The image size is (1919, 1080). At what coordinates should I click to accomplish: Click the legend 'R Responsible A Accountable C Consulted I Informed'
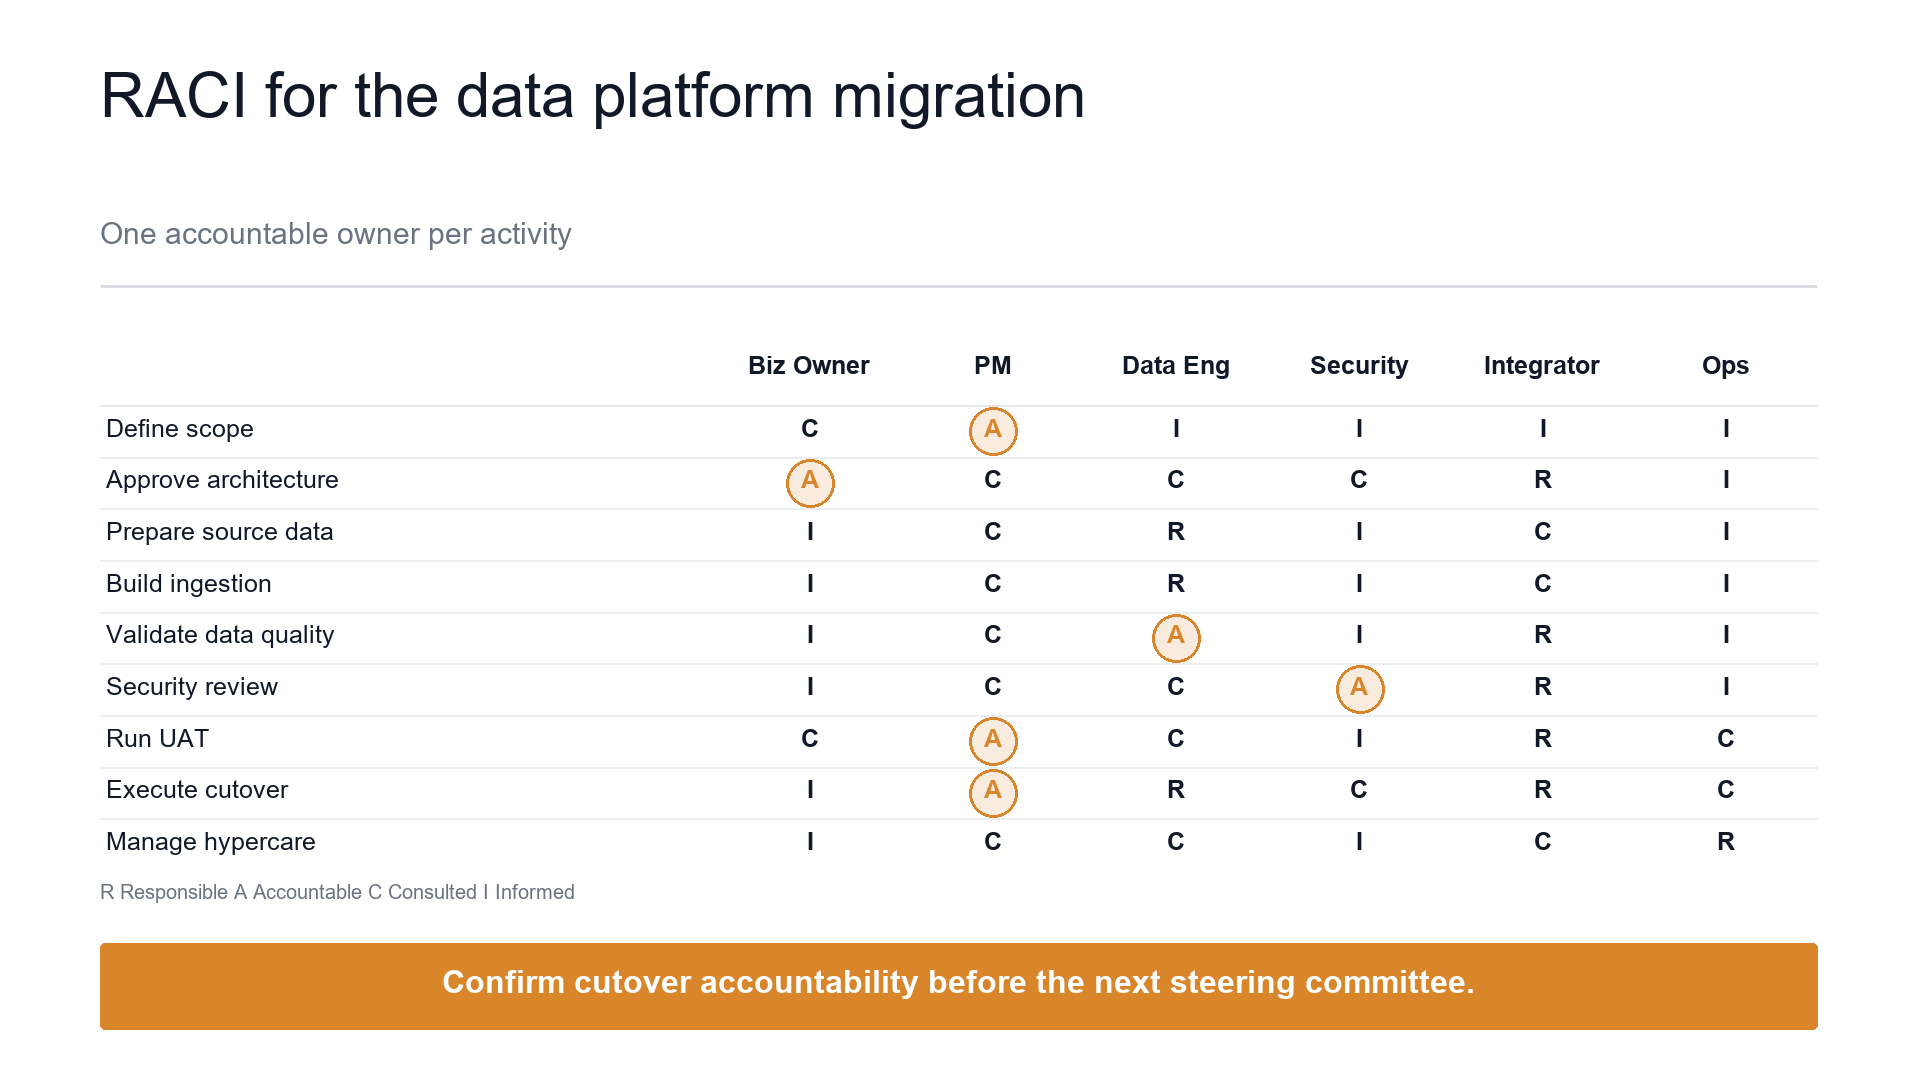(x=337, y=892)
